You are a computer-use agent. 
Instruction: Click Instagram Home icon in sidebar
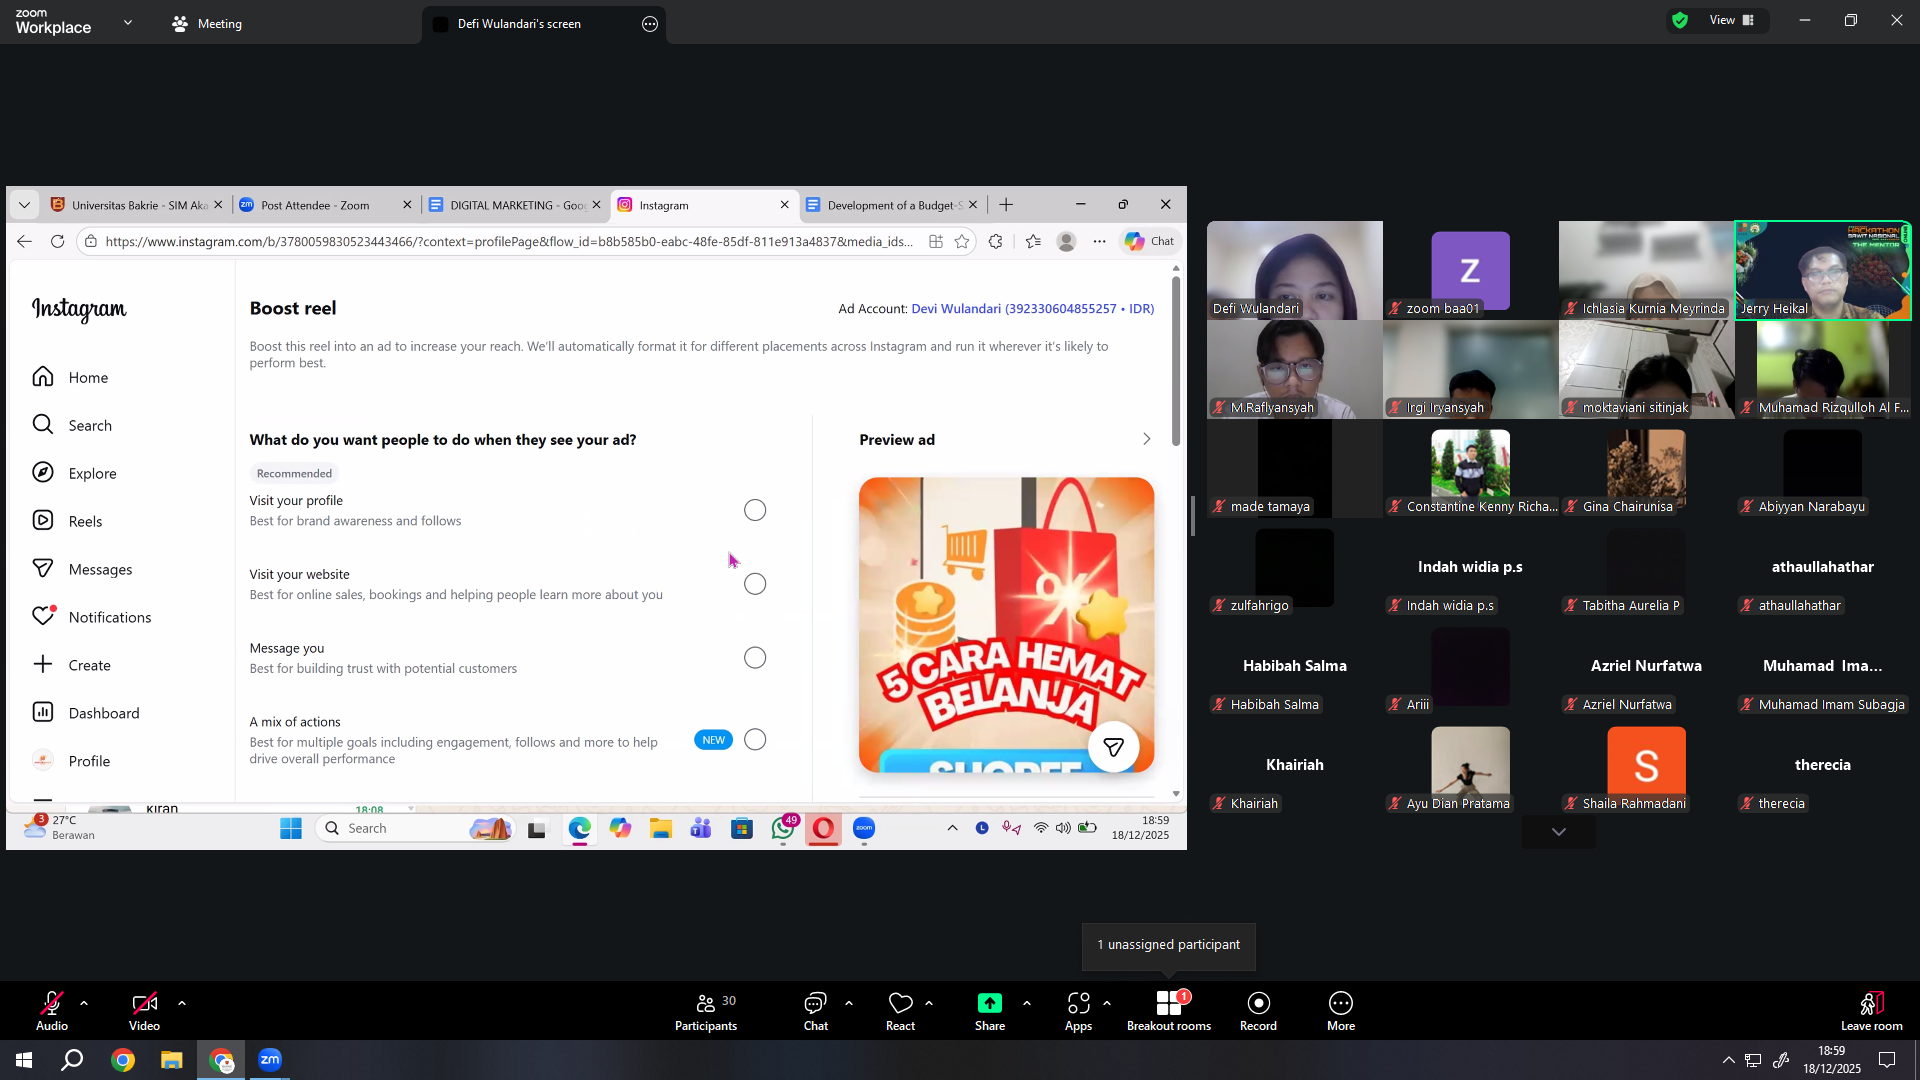[x=43, y=377]
